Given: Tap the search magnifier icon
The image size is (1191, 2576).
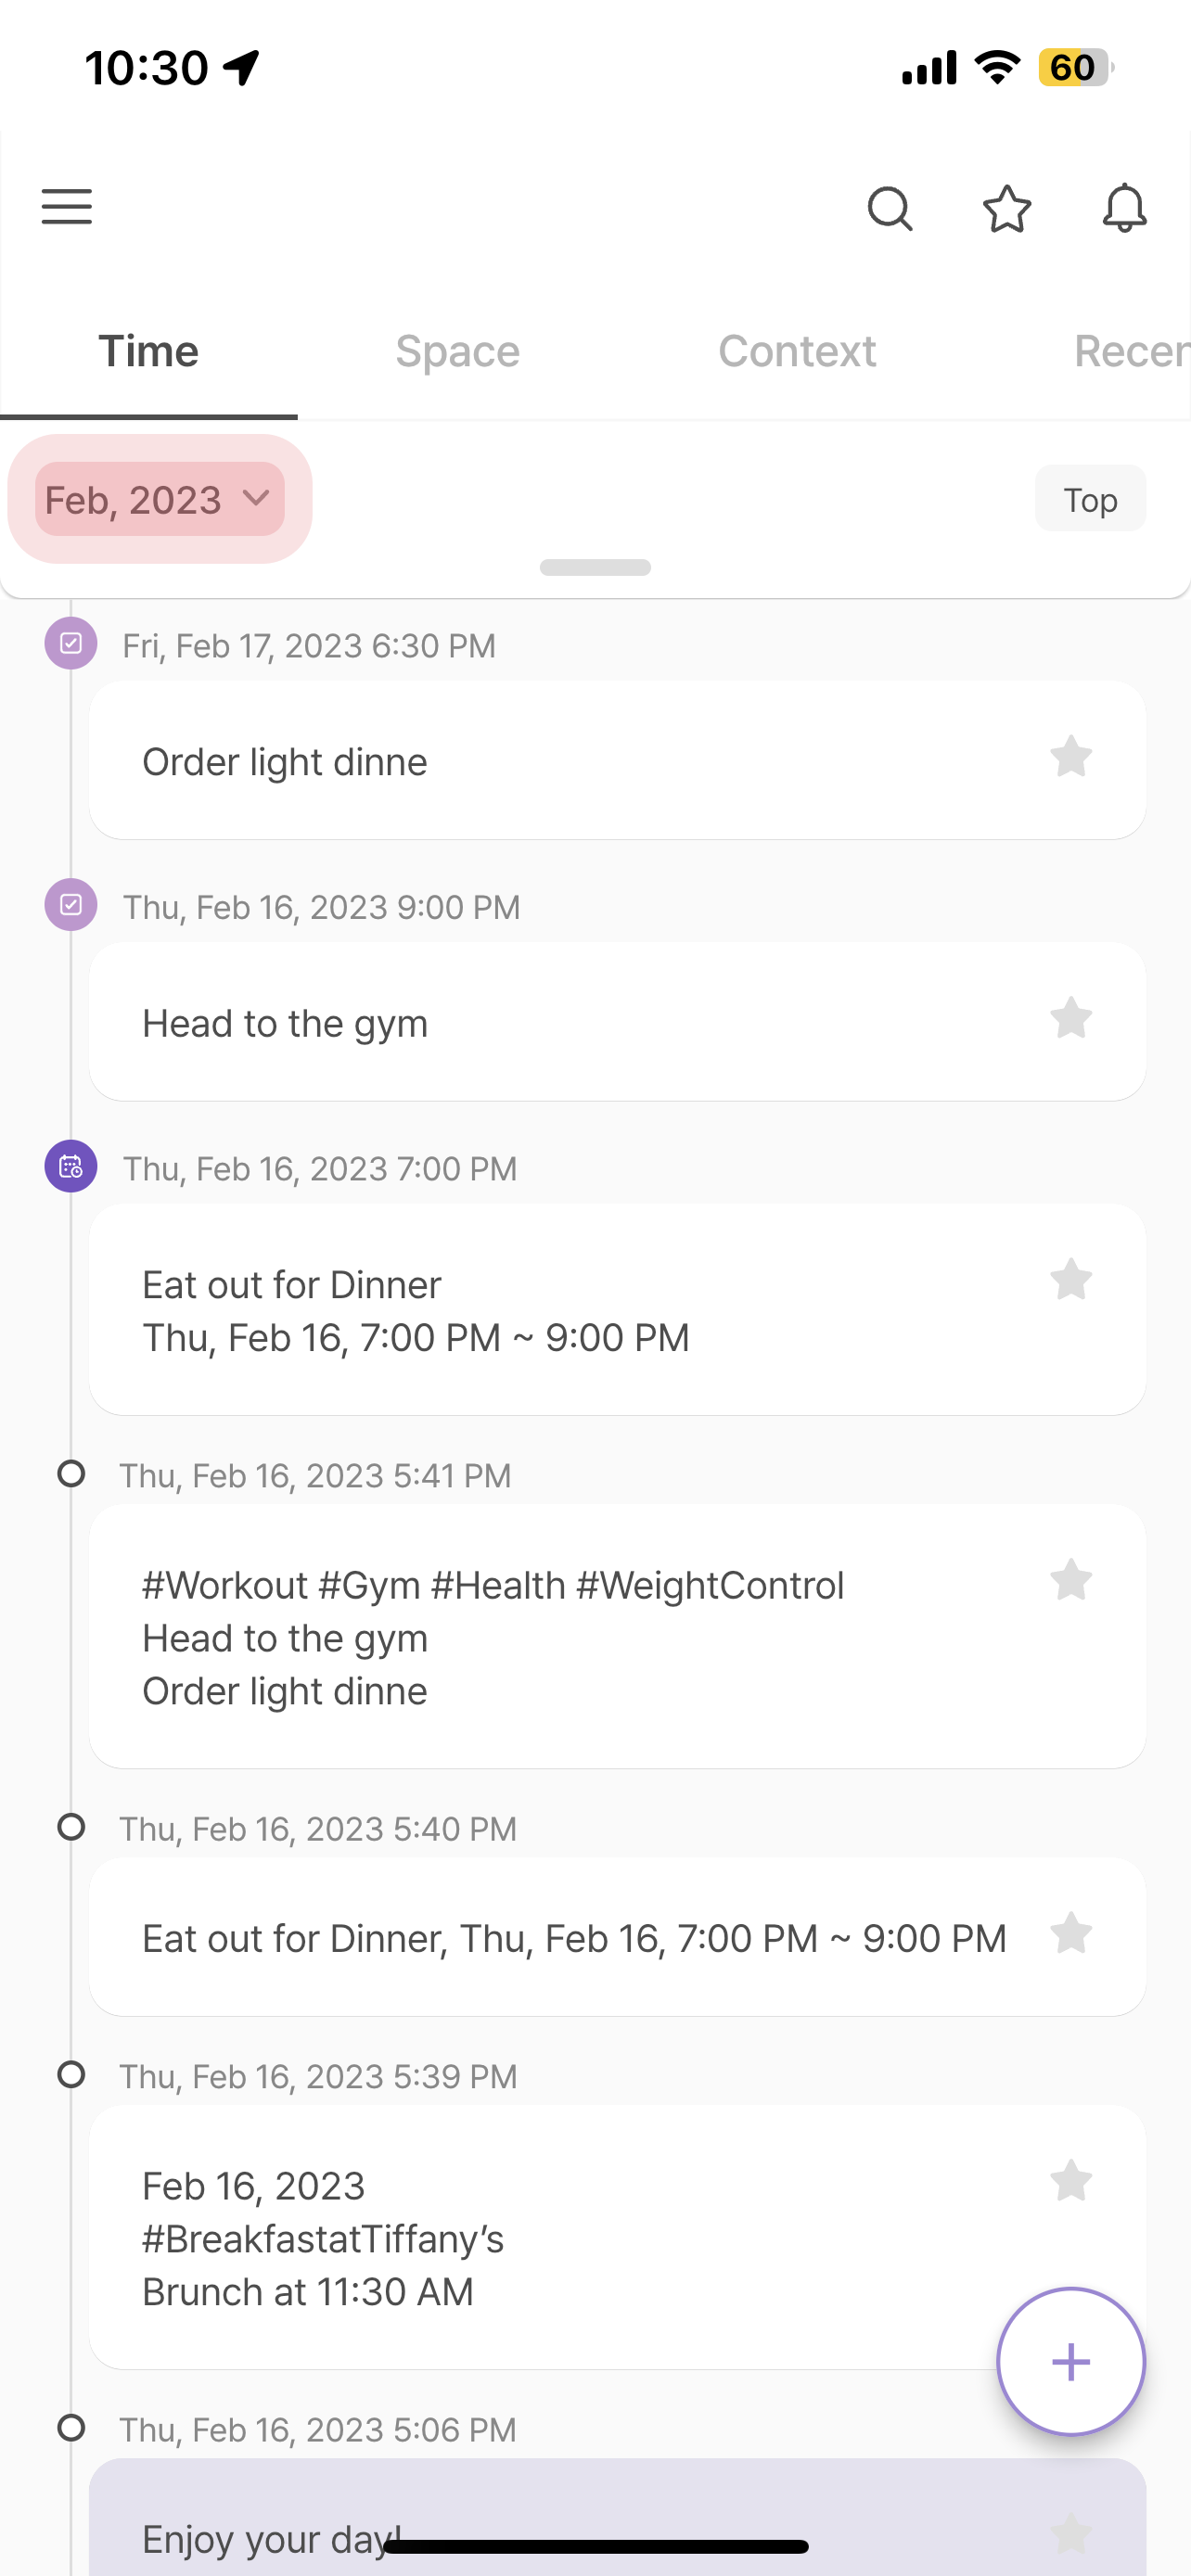Looking at the screenshot, I should pyautogui.click(x=889, y=208).
